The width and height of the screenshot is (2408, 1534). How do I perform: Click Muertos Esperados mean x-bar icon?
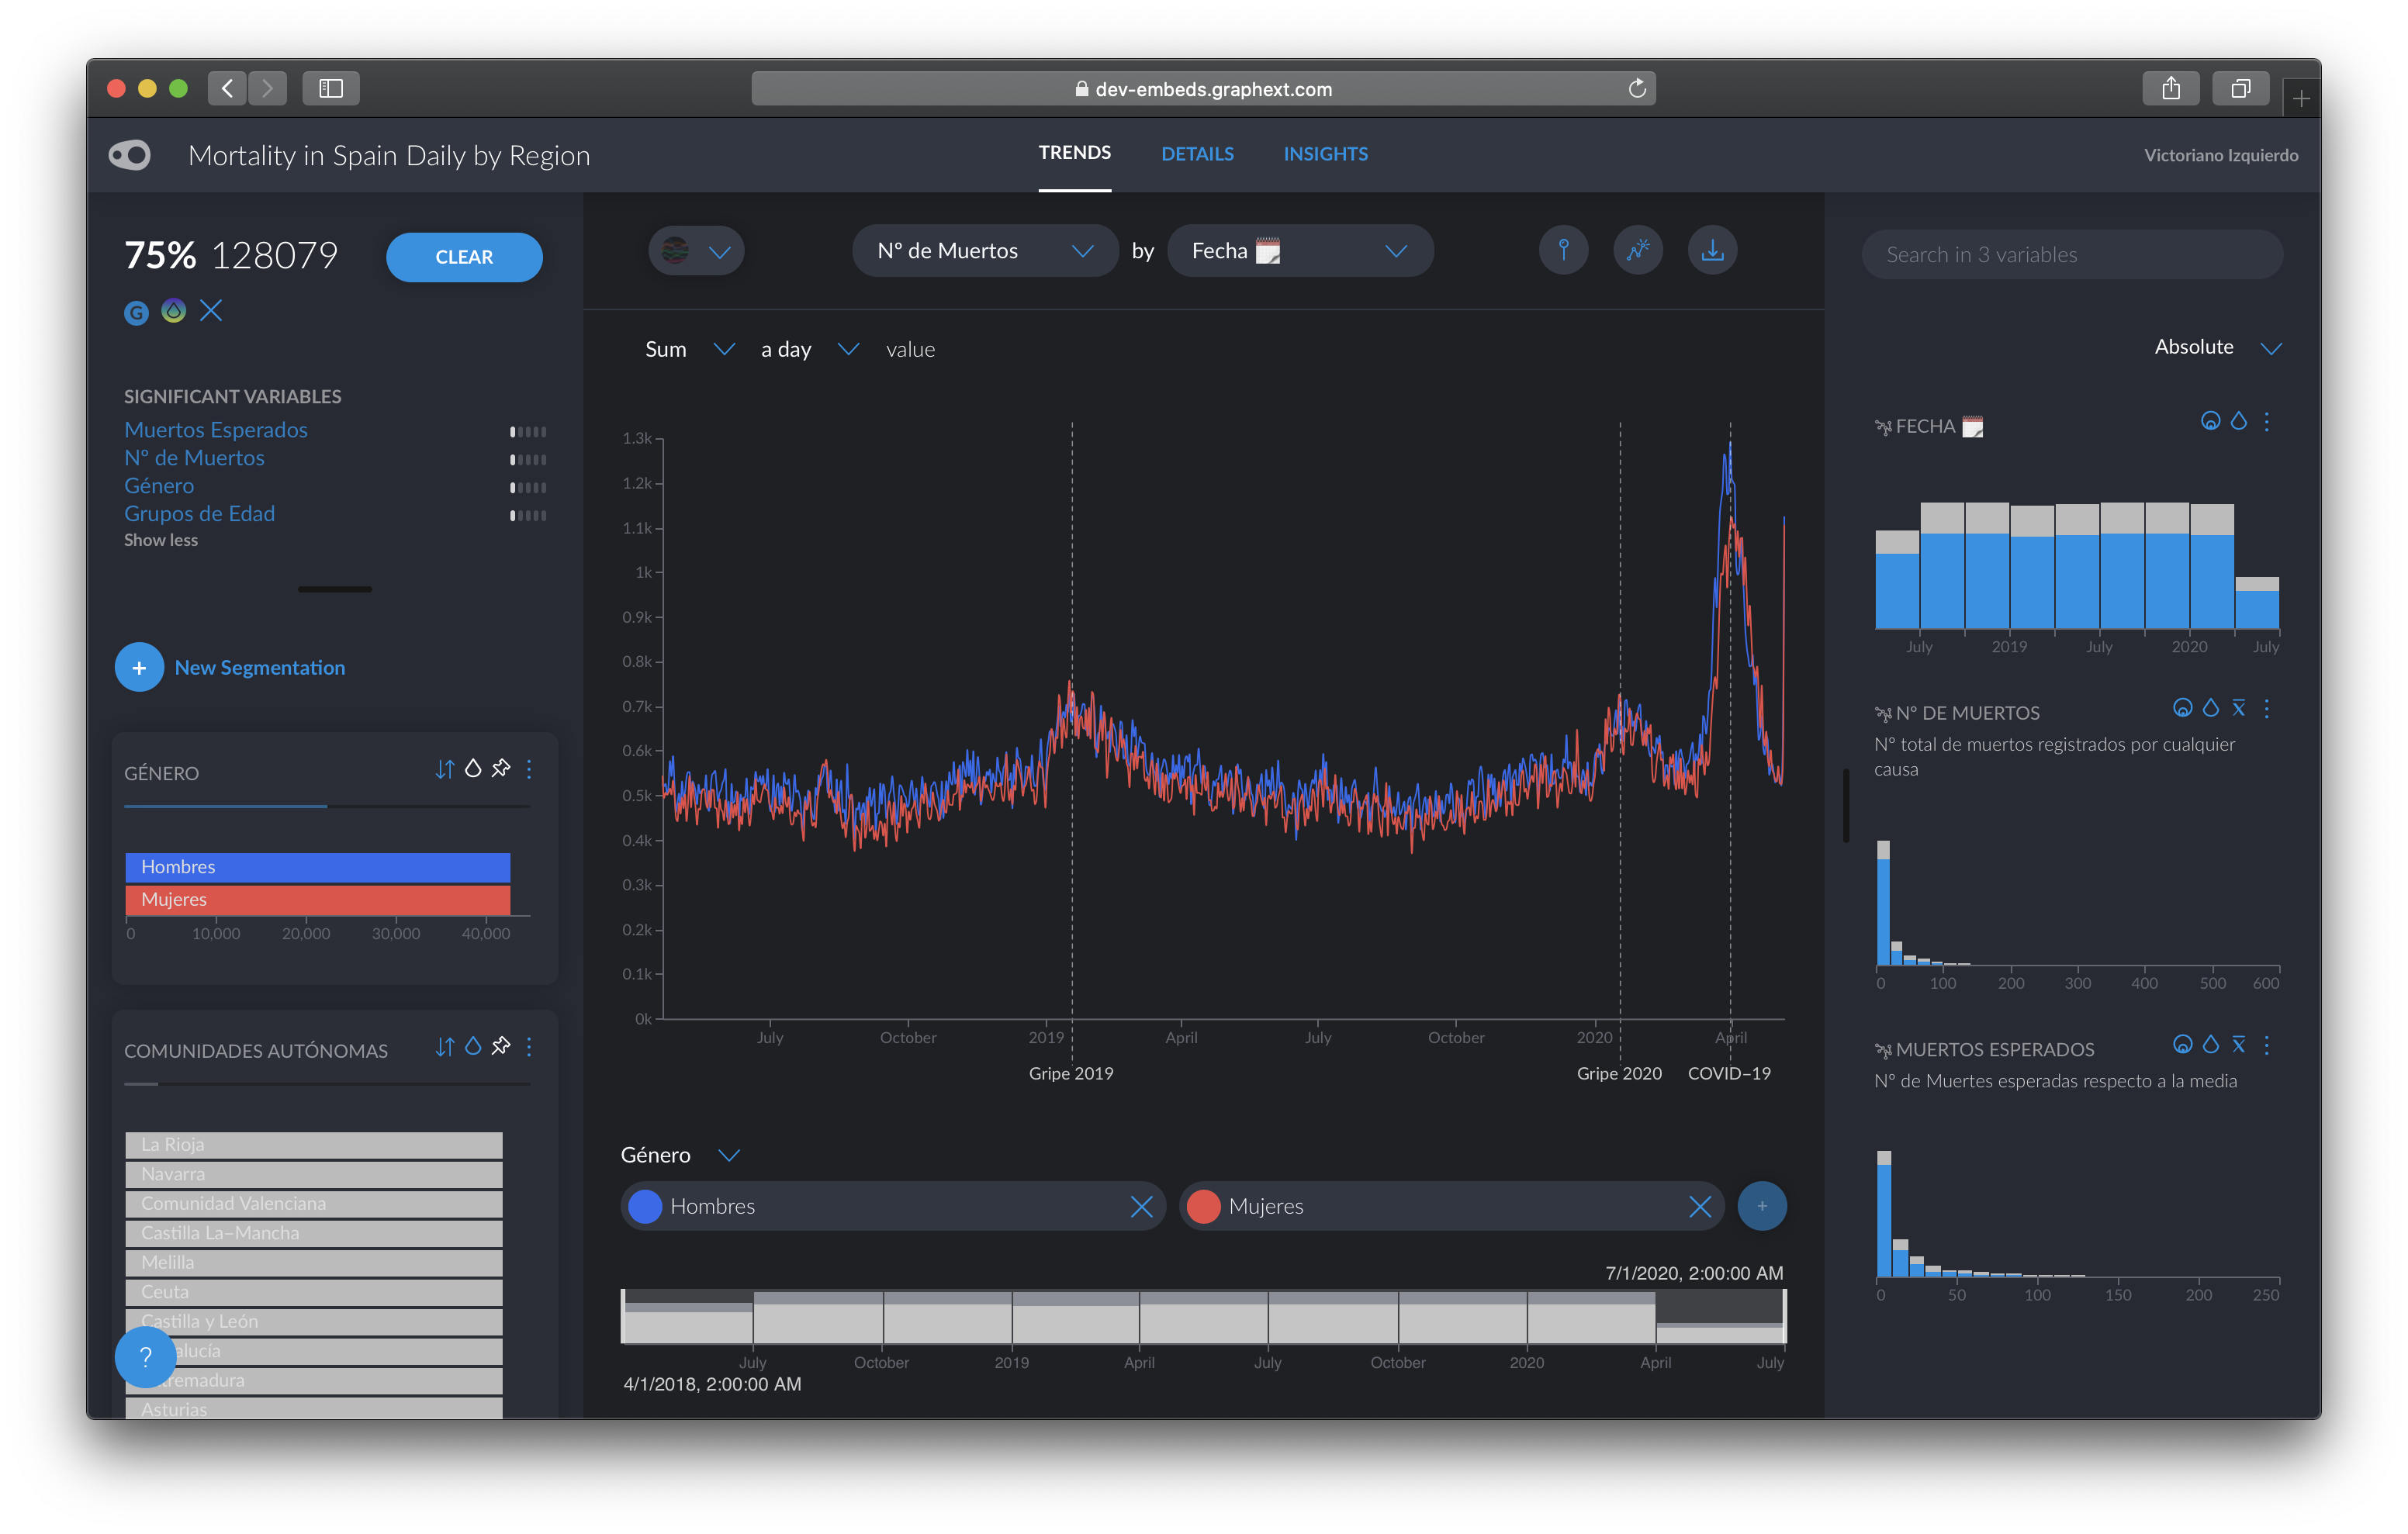coord(2239,1045)
